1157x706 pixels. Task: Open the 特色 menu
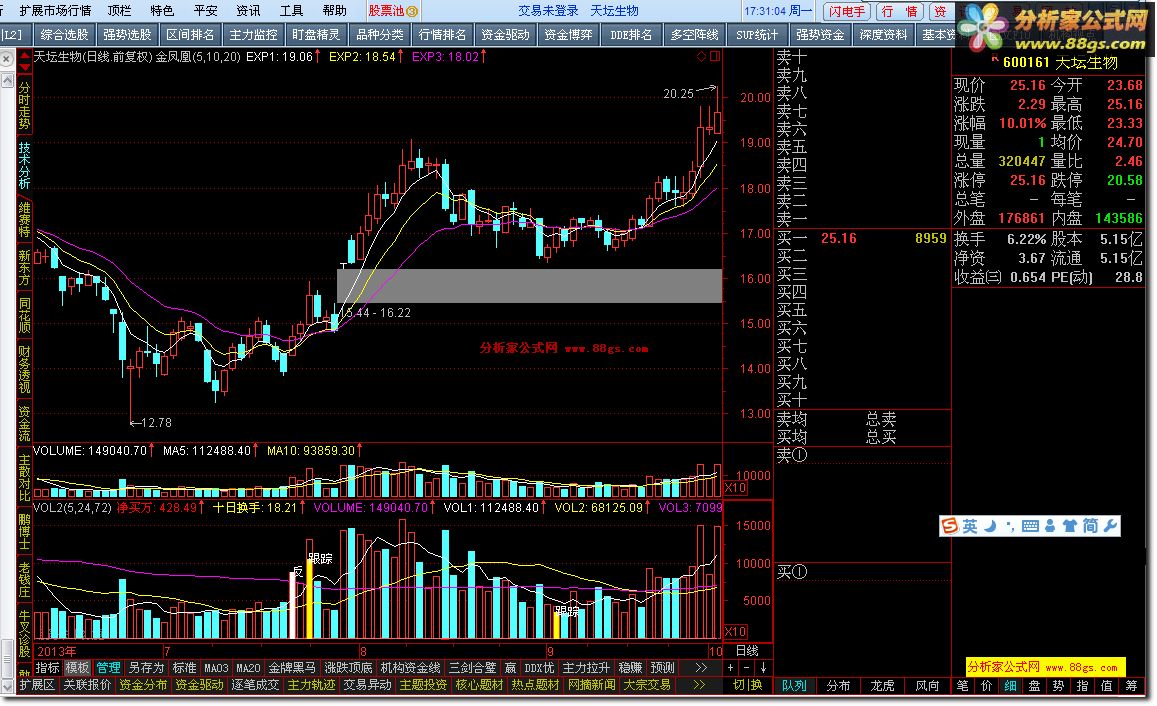[x=162, y=10]
